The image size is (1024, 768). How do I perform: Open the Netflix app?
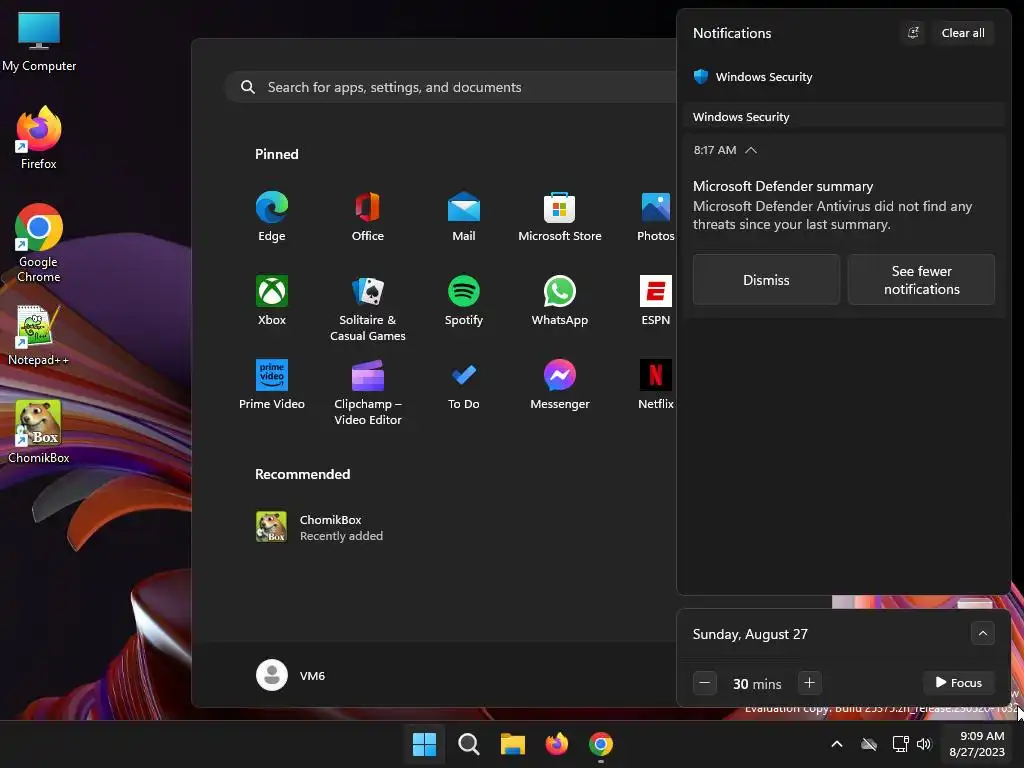click(x=656, y=385)
